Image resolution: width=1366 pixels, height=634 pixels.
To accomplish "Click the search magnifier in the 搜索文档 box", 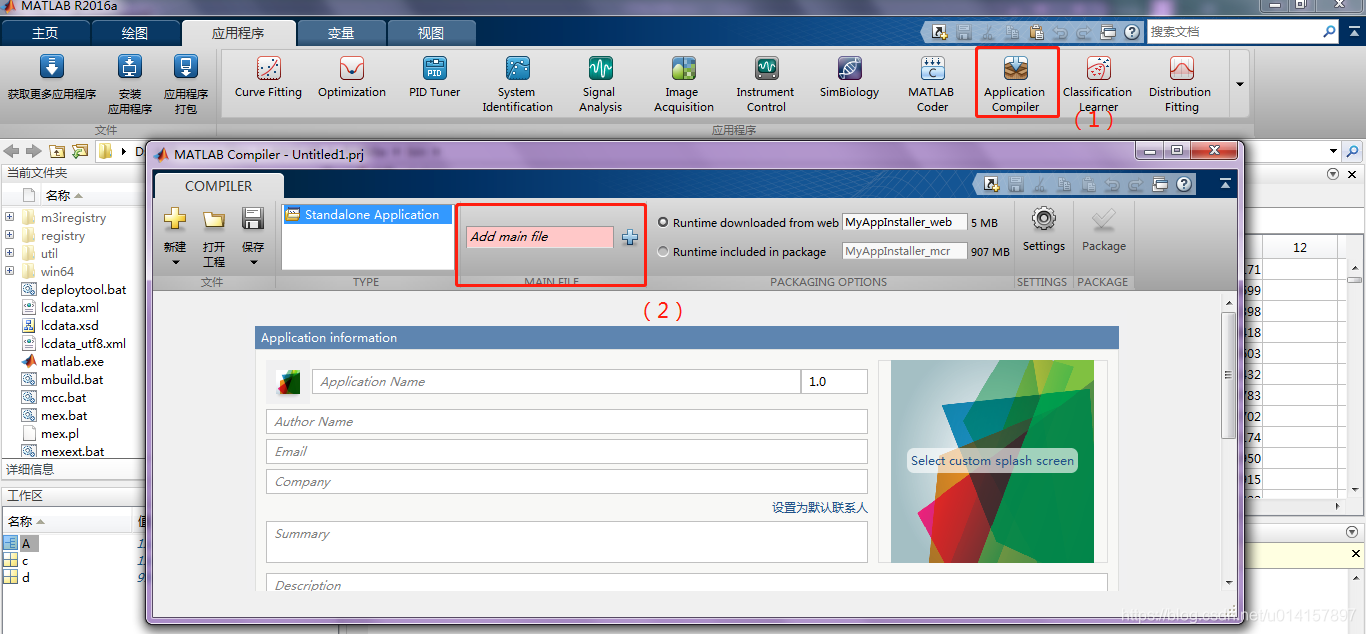I will 1329,32.
